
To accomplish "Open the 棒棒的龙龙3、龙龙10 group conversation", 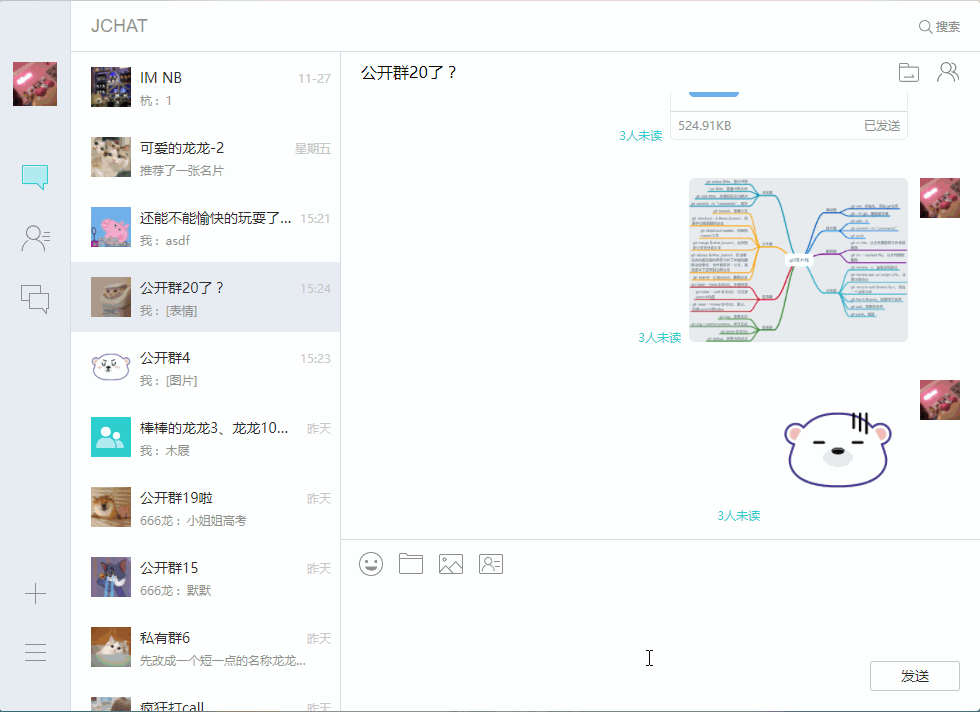I will (x=206, y=437).
